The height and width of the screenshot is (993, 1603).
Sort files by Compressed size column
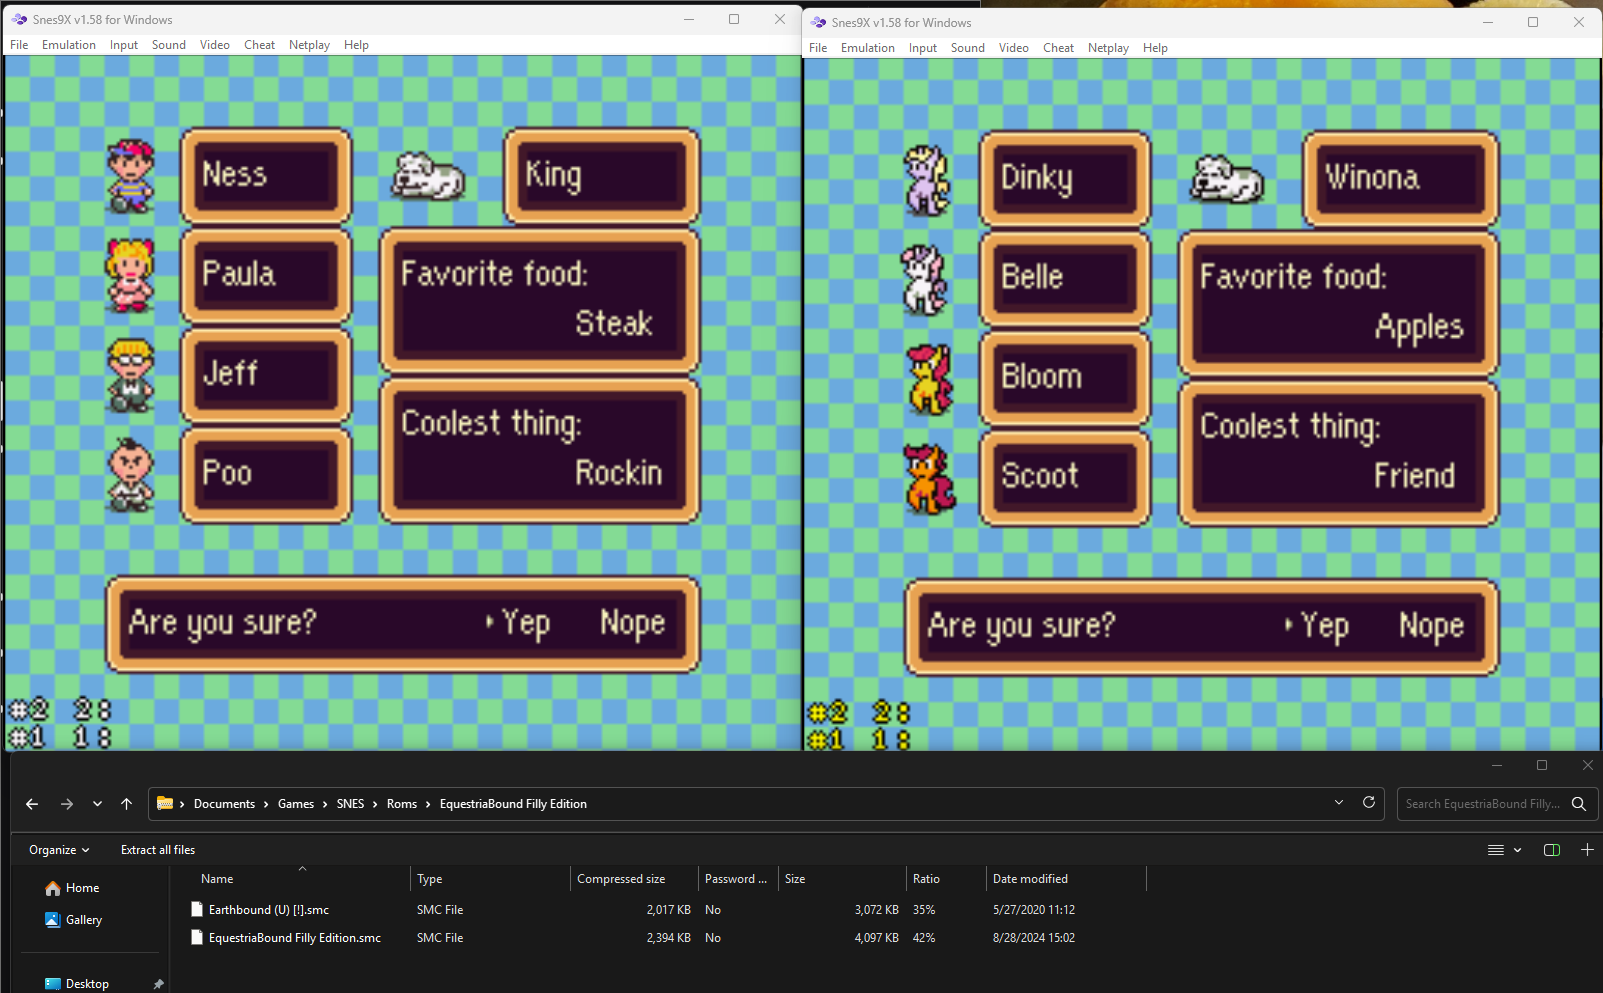click(x=621, y=879)
